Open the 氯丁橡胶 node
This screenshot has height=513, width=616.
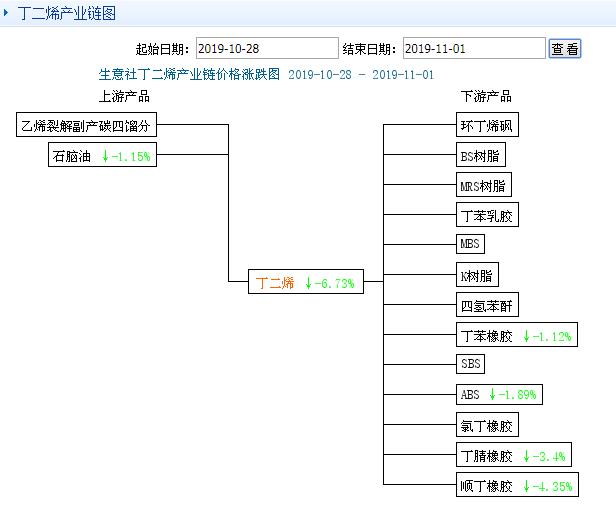pyautogui.click(x=487, y=425)
